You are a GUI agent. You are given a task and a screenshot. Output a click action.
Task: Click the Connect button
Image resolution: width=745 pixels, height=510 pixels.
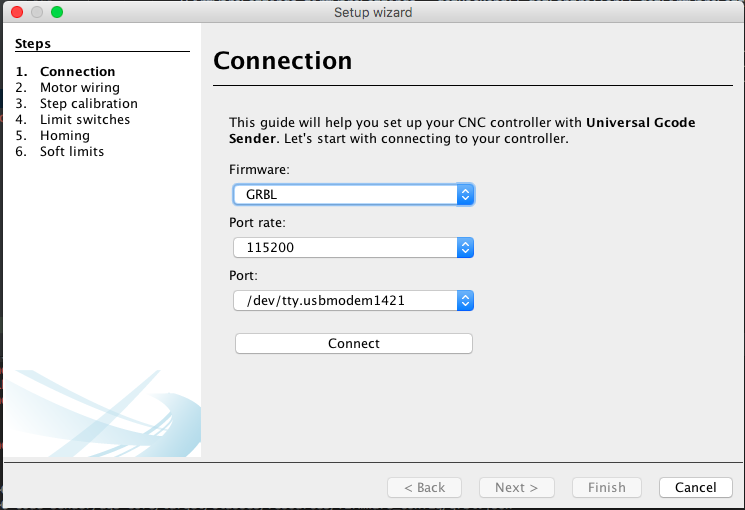[353, 343]
